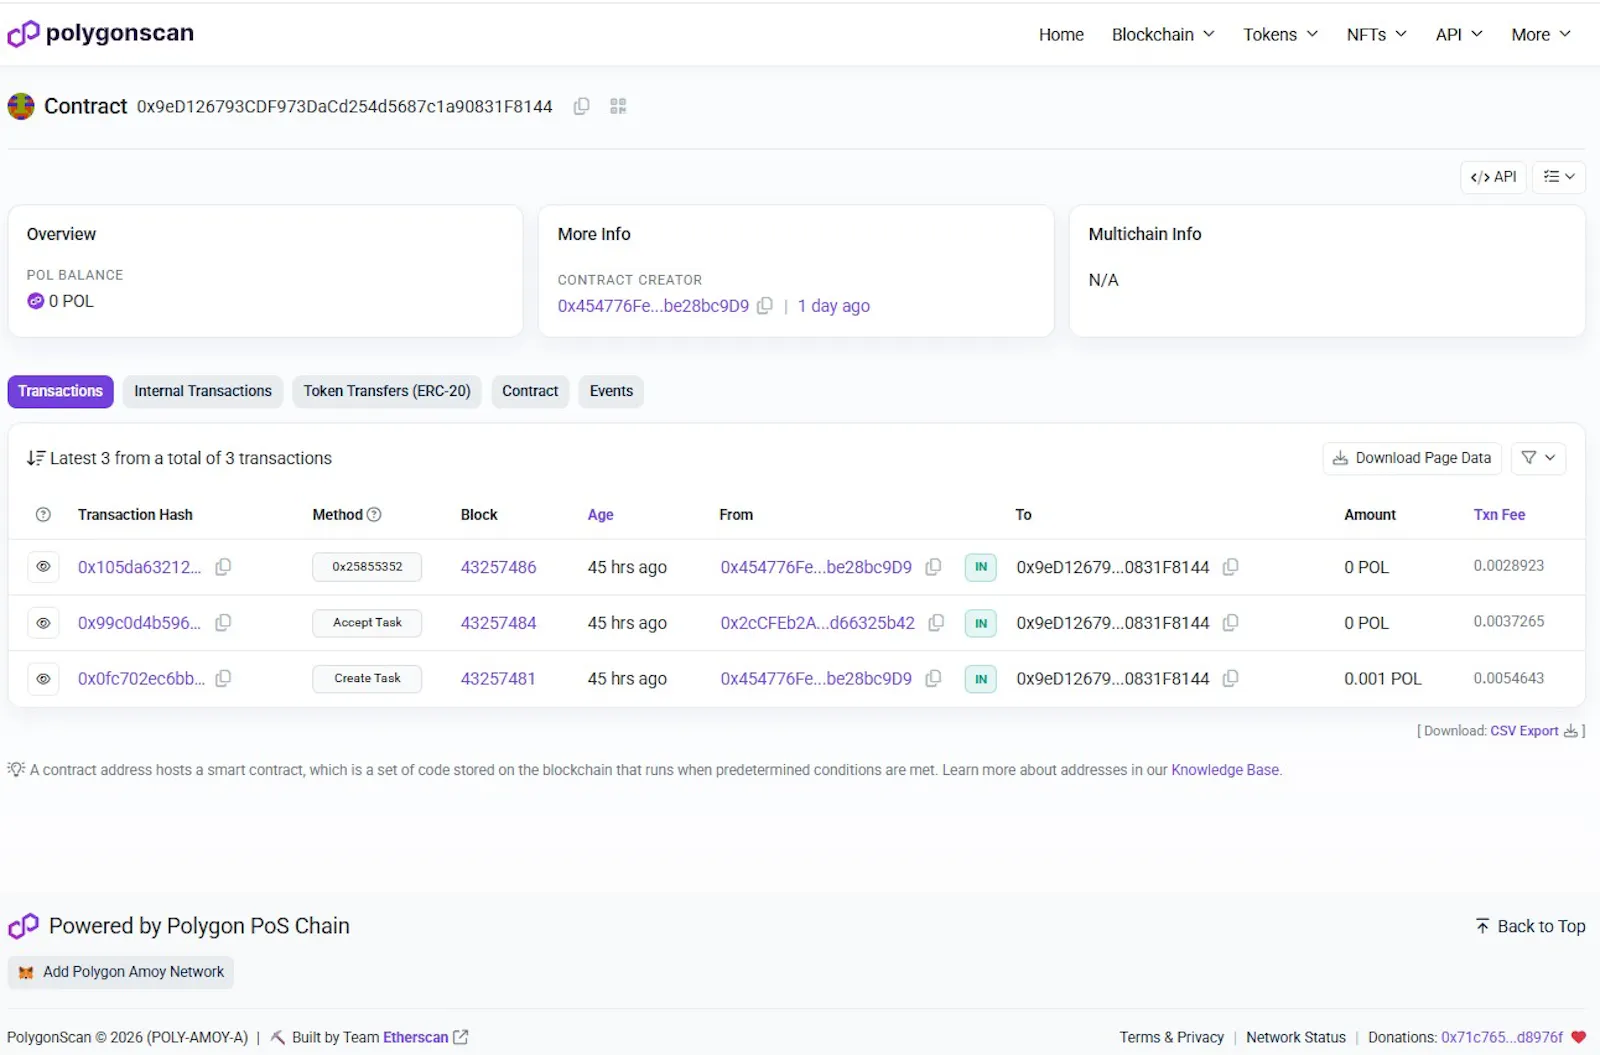This screenshot has width=1600, height=1055.
Task: Copy the From address in block 43257481 row
Action: coord(933,679)
